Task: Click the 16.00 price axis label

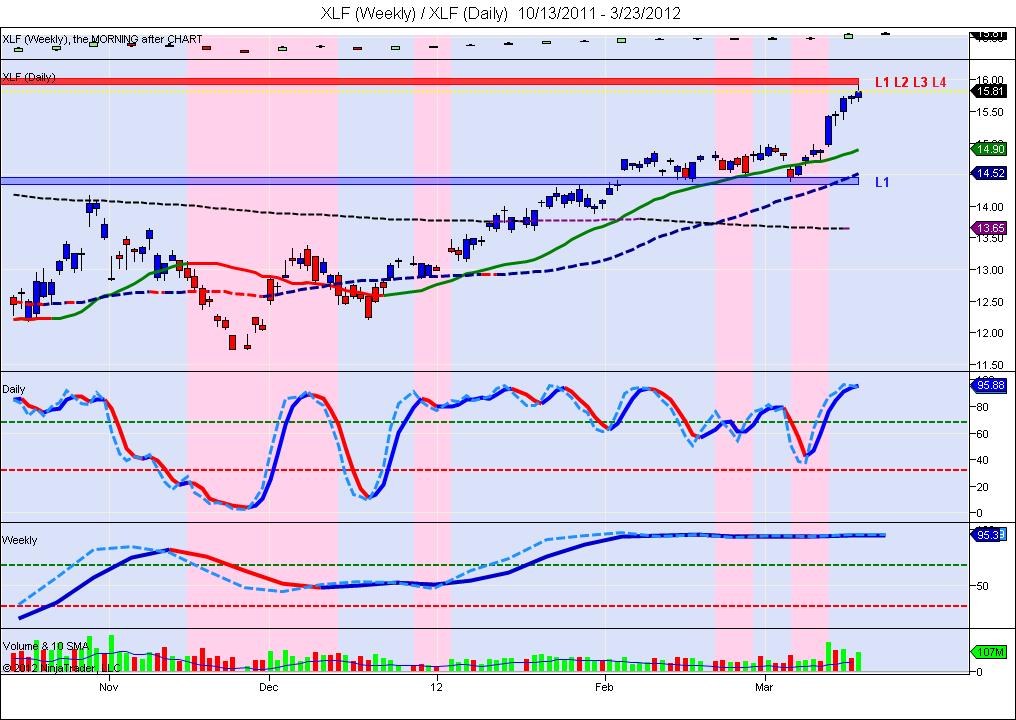Action: coord(991,79)
